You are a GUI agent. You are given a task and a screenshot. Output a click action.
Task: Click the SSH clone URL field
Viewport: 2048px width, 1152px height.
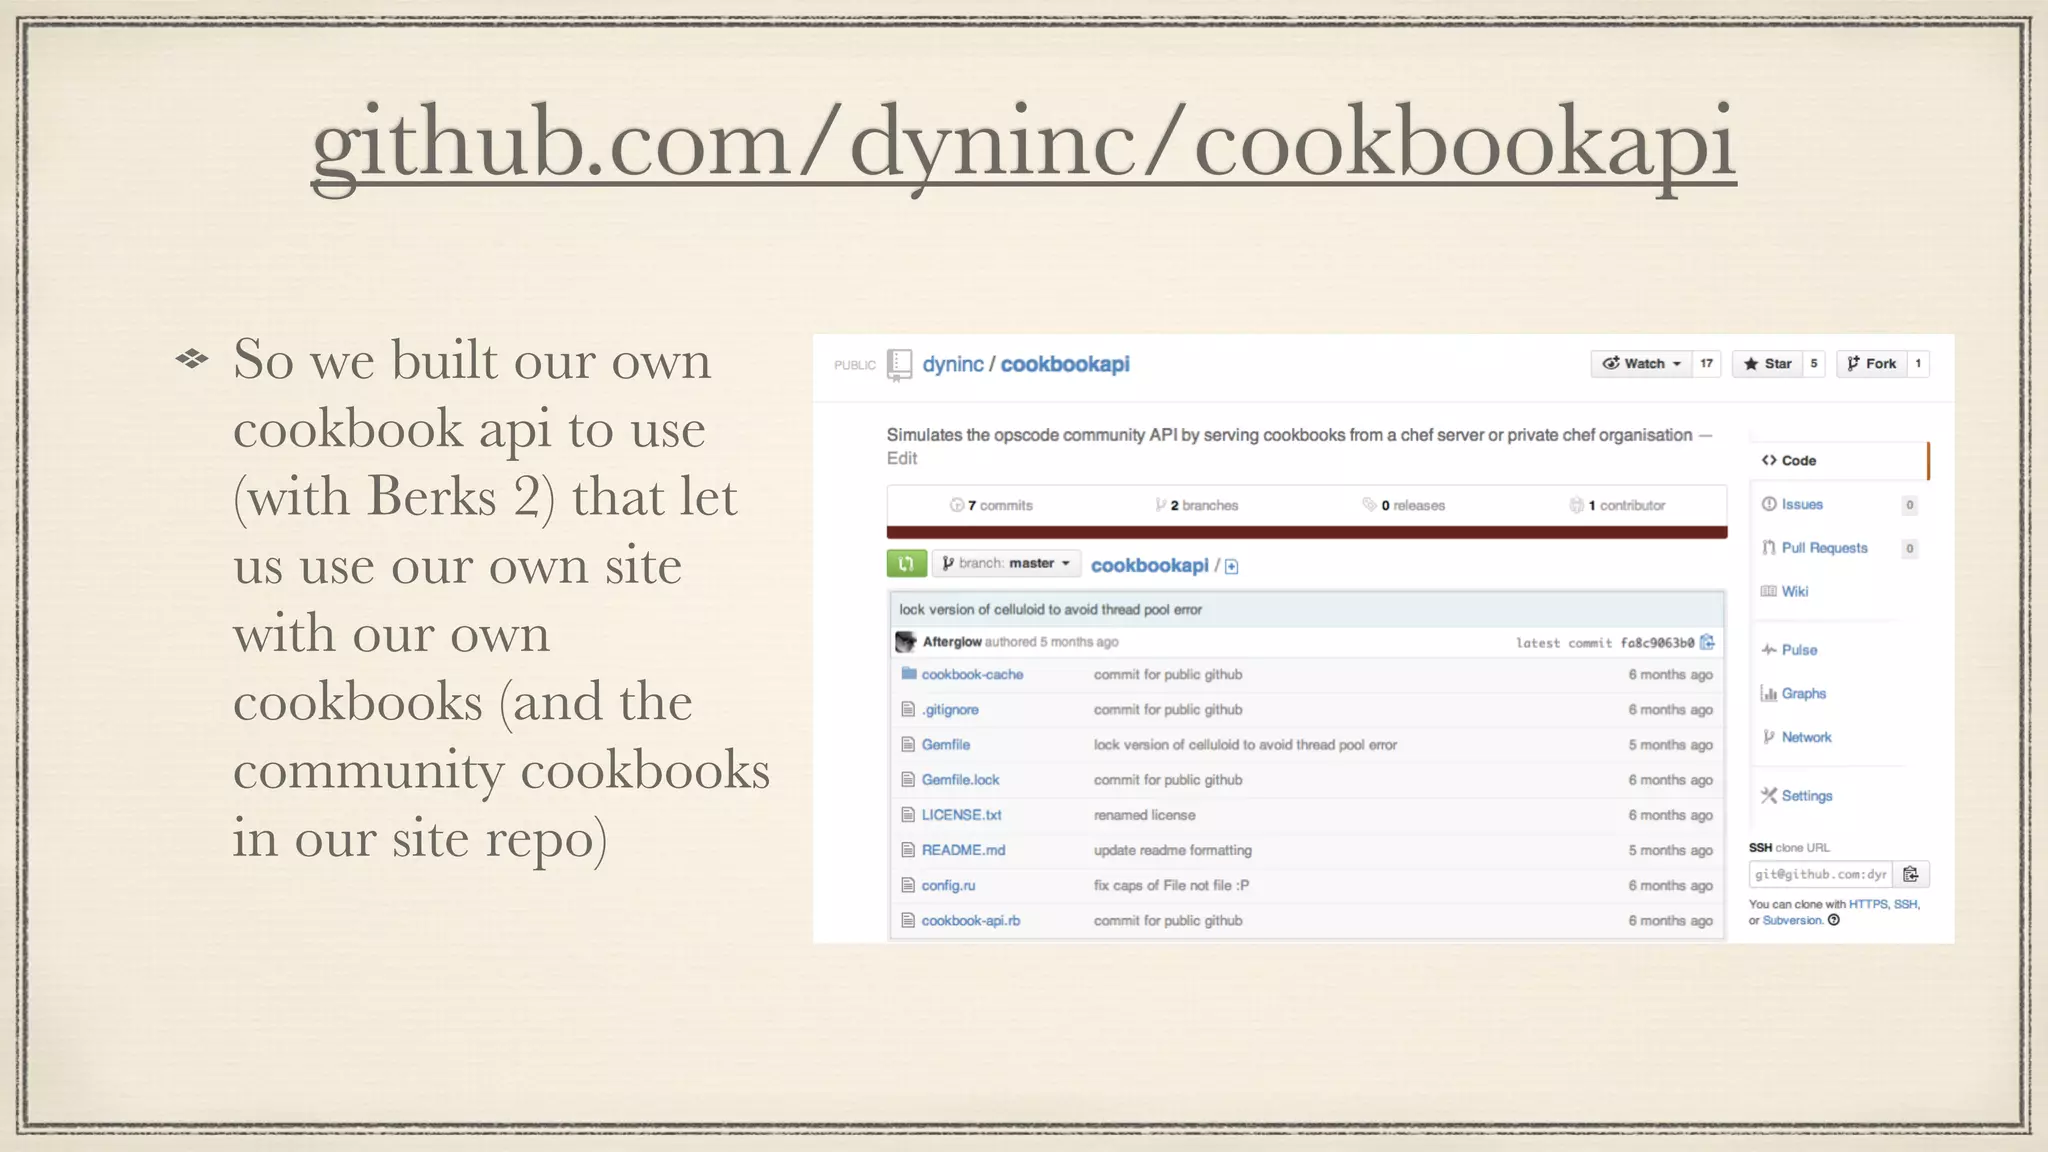click(x=1819, y=874)
